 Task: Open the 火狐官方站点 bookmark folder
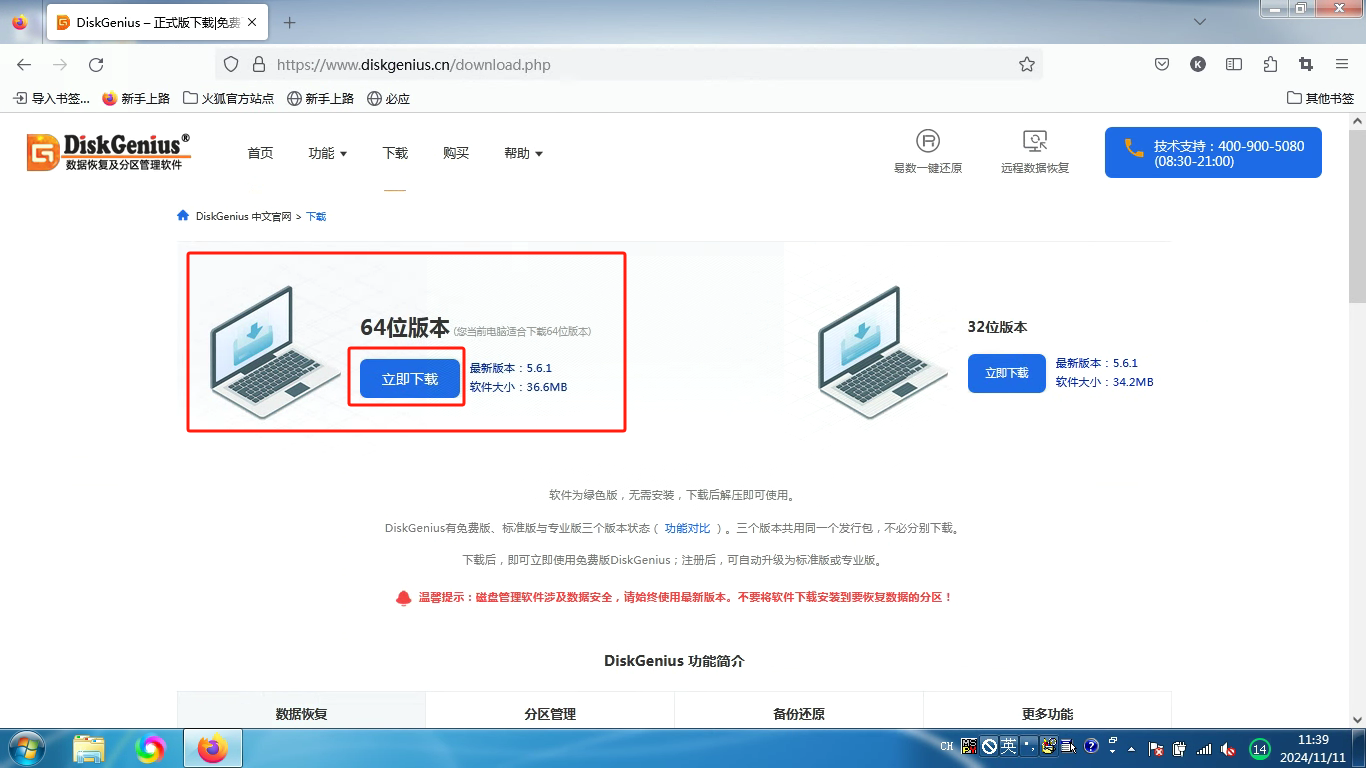(228, 98)
